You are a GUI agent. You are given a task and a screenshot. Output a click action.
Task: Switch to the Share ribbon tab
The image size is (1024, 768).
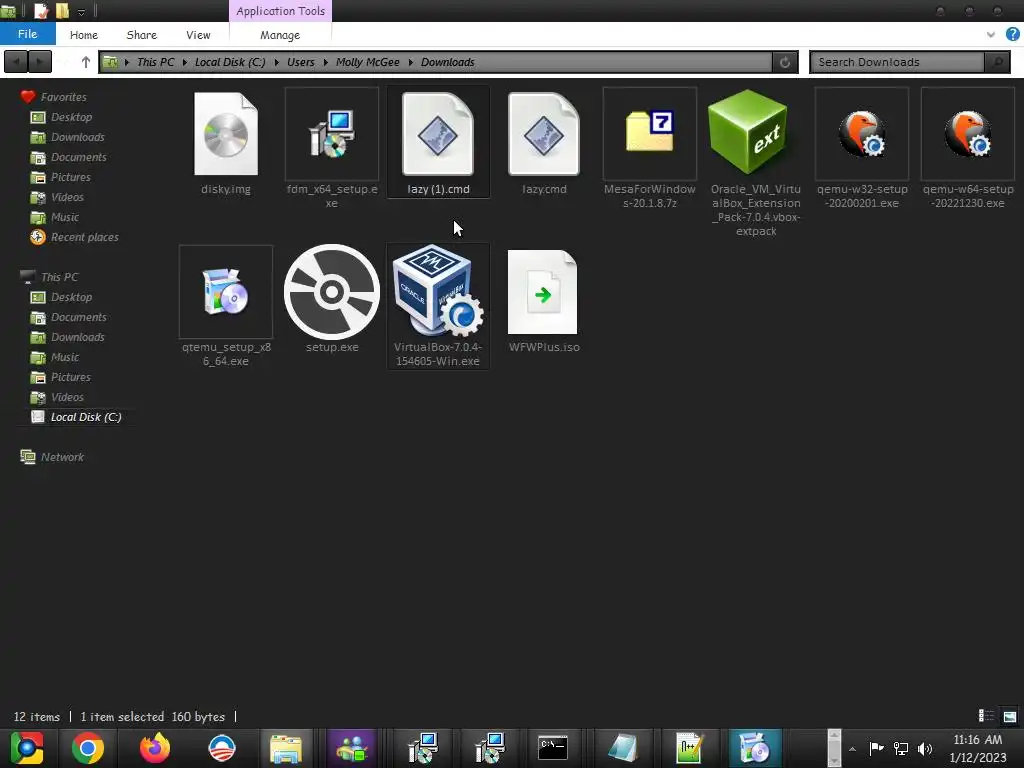tap(142, 35)
